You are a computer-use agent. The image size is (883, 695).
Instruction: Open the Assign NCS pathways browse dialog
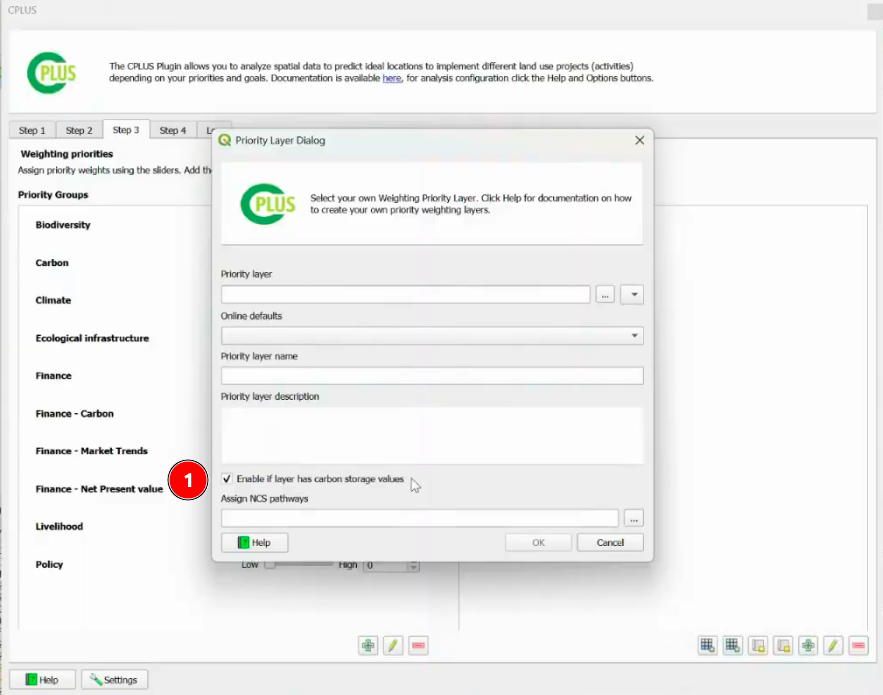(634, 518)
